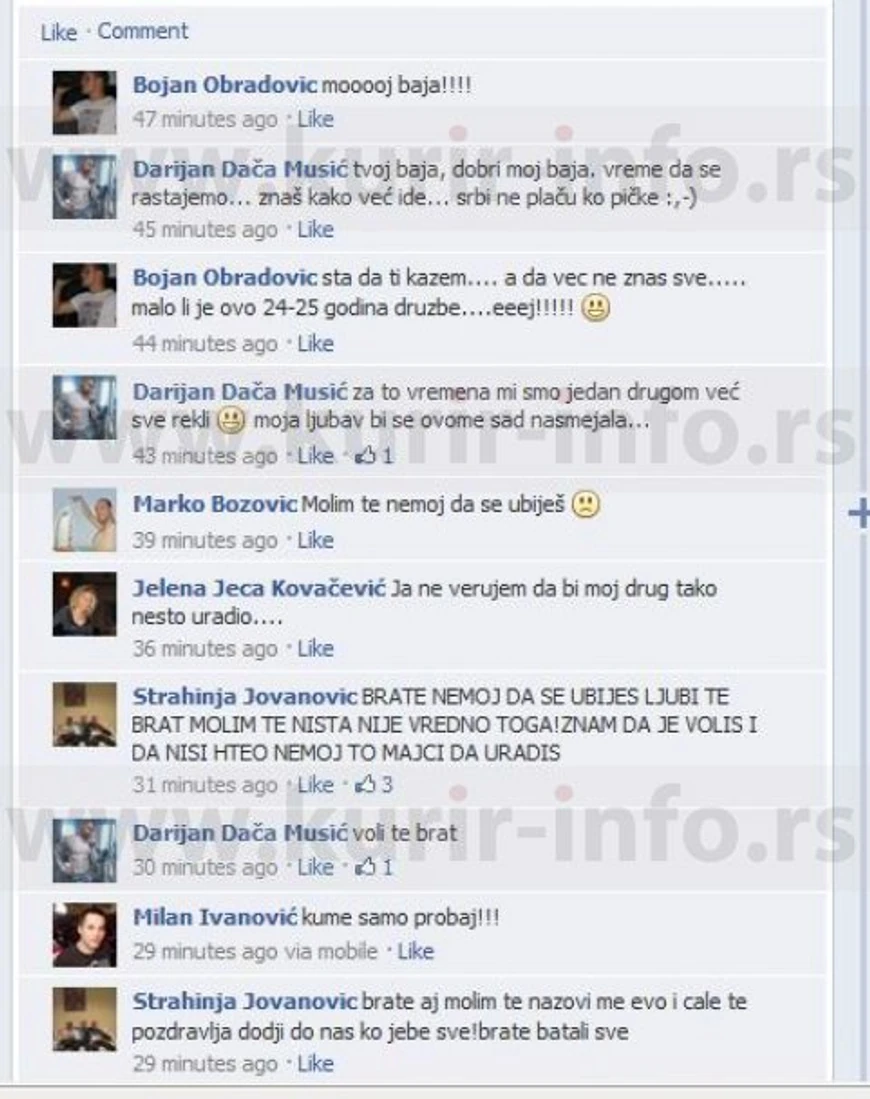
Task: Click '36 minutes ago' timestamp
Action: click(x=205, y=648)
